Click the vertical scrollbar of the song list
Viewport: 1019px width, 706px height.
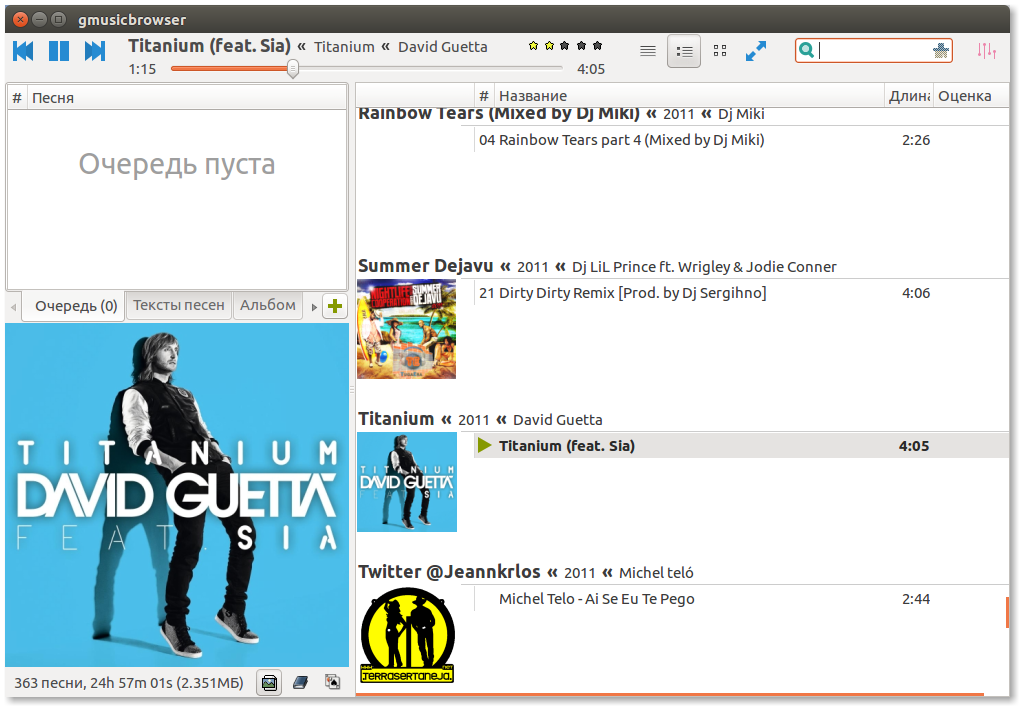click(x=1007, y=613)
